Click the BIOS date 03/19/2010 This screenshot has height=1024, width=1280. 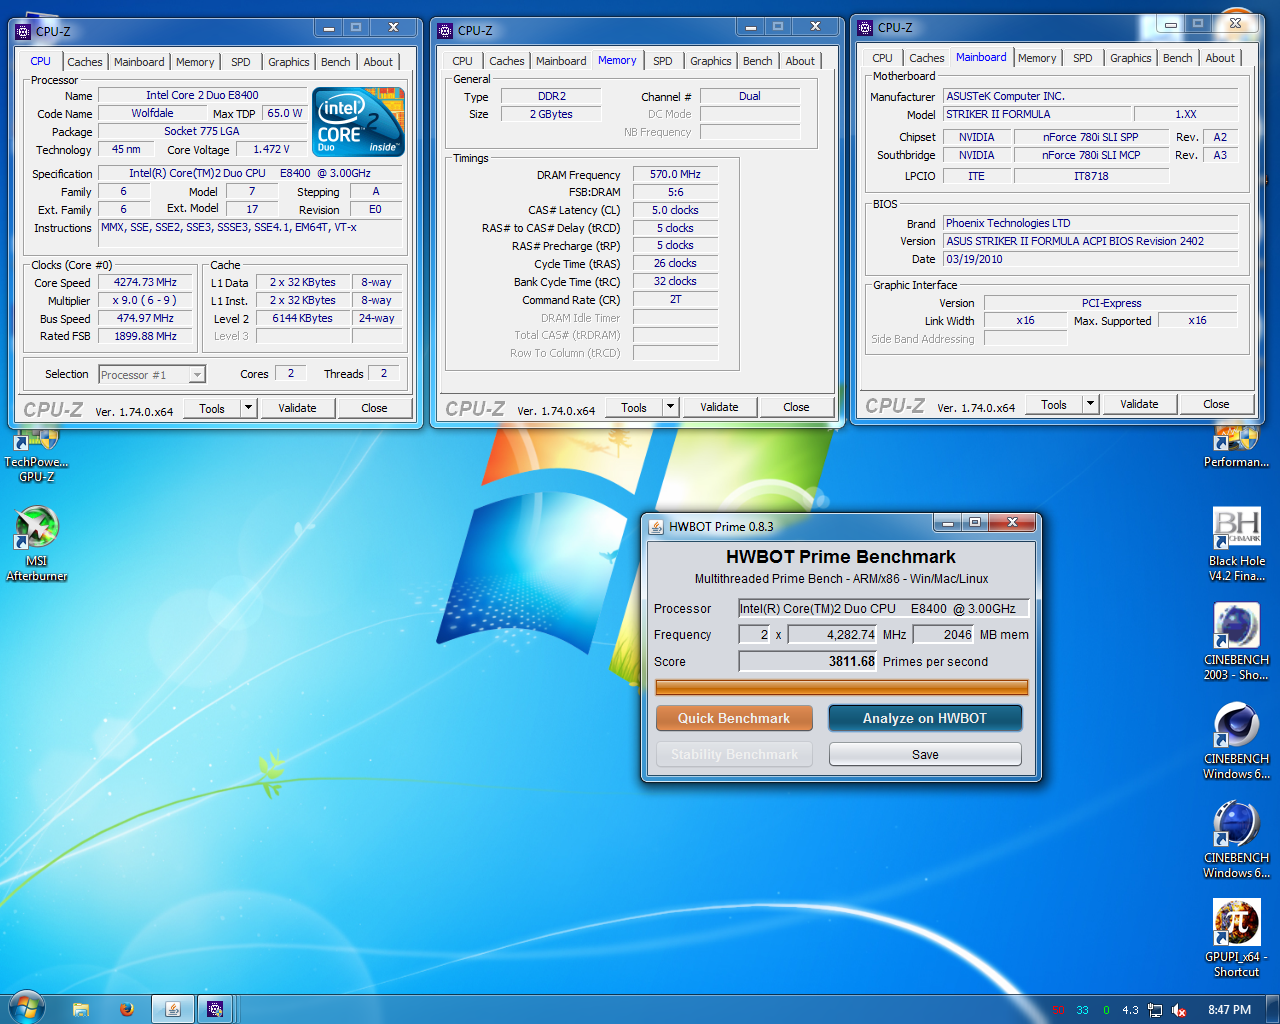(1090, 259)
